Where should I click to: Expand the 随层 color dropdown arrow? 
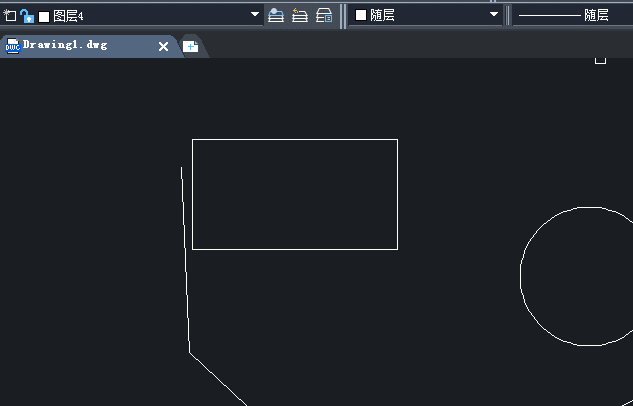pos(493,15)
